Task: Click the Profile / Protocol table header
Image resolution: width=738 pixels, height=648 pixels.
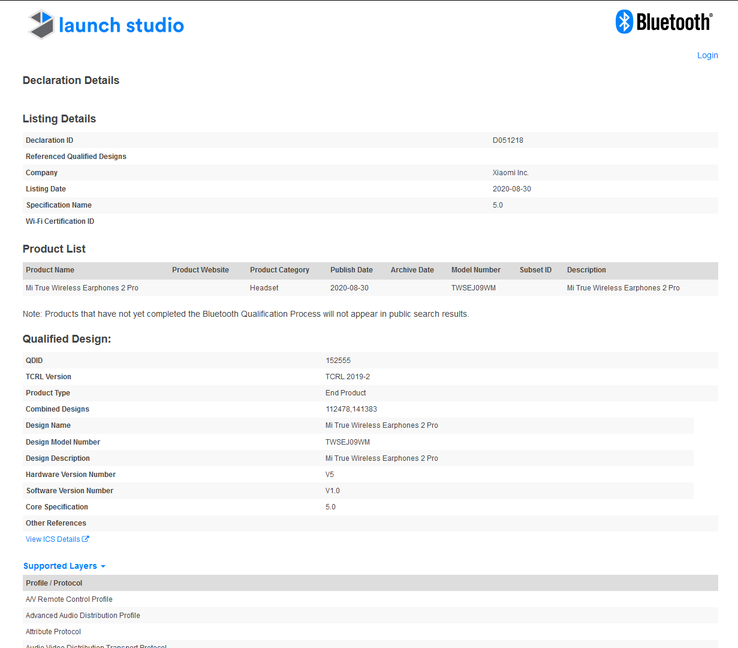Action: (54, 583)
